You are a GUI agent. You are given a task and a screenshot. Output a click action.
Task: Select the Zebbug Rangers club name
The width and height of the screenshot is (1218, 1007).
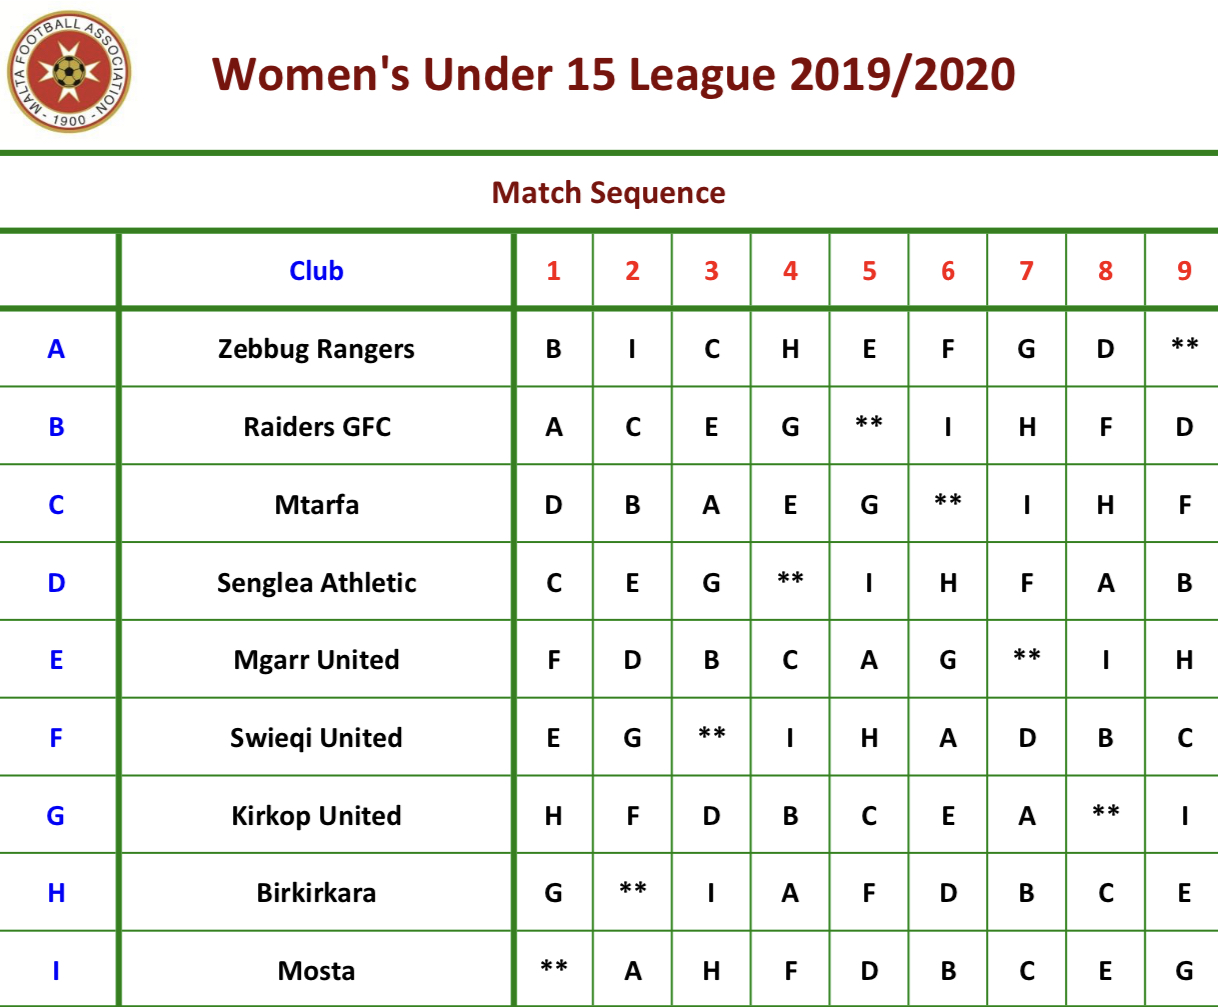click(x=316, y=349)
